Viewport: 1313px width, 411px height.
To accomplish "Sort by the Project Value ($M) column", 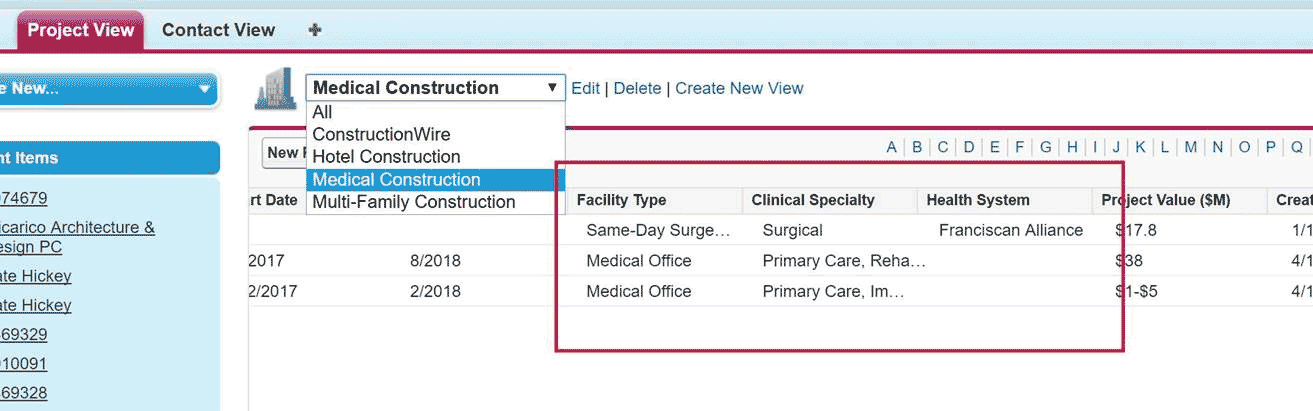I will [1166, 200].
